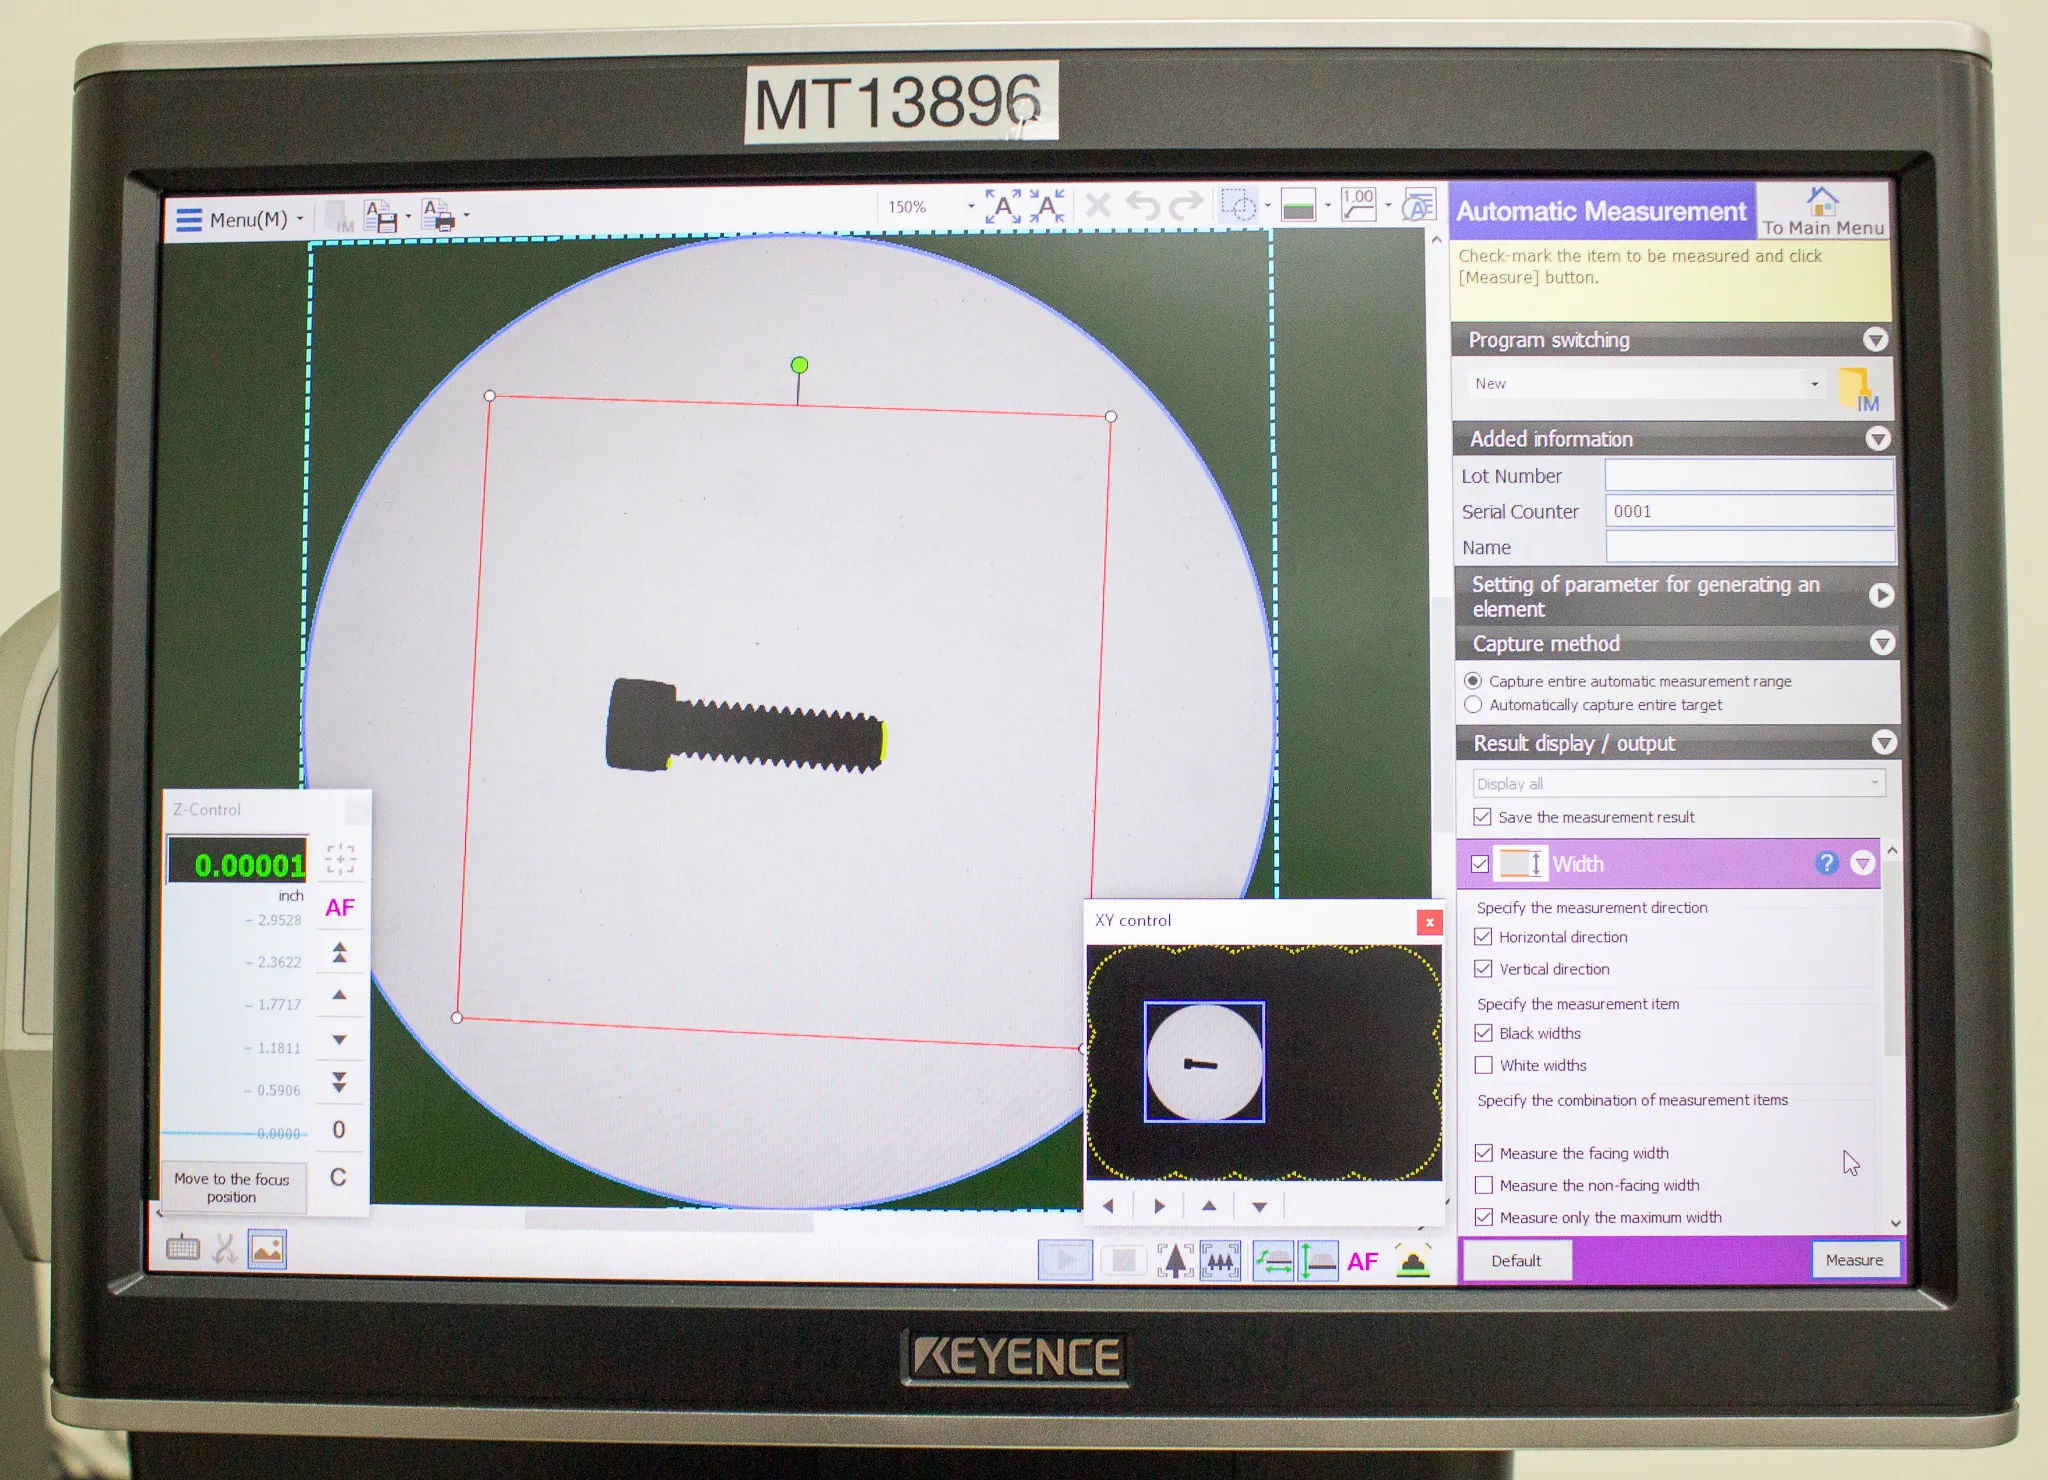The width and height of the screenshot is (2048, 1480).
Task: Uncheck the Width measurement header checkbox
Action: [x=1480, y=864]
